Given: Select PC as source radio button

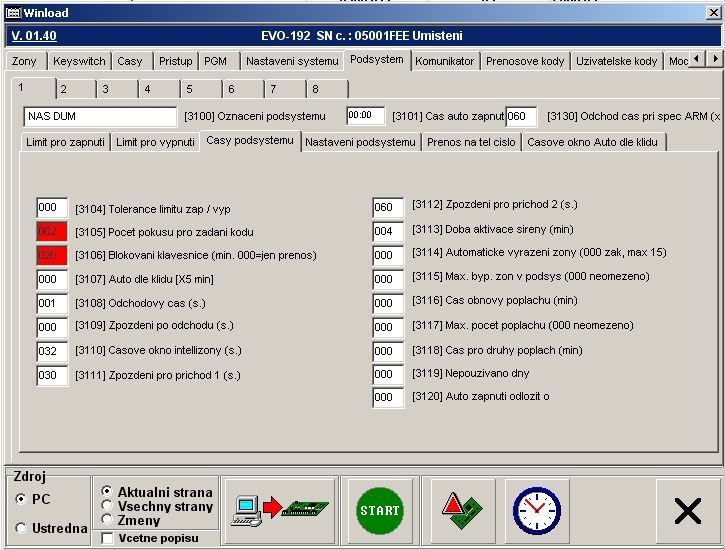Looking at the screenshot, I should click(x=21, y=498).
